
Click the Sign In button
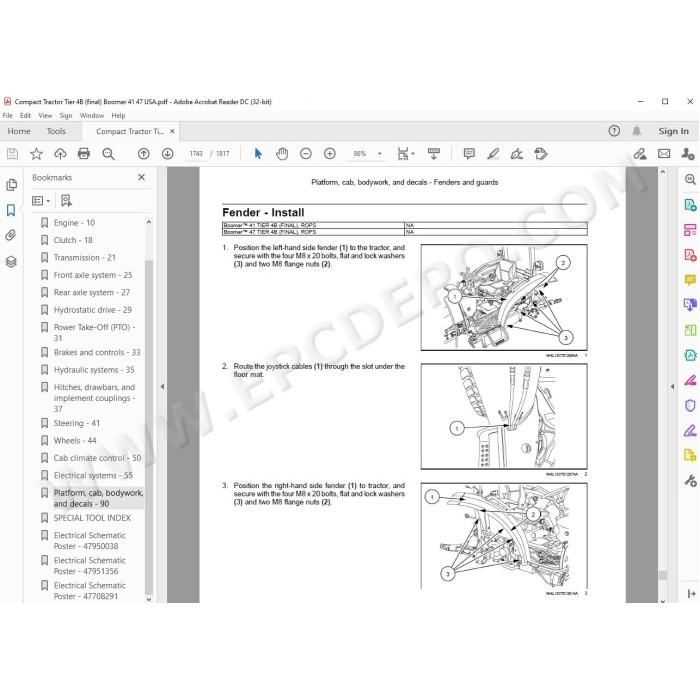673,131
